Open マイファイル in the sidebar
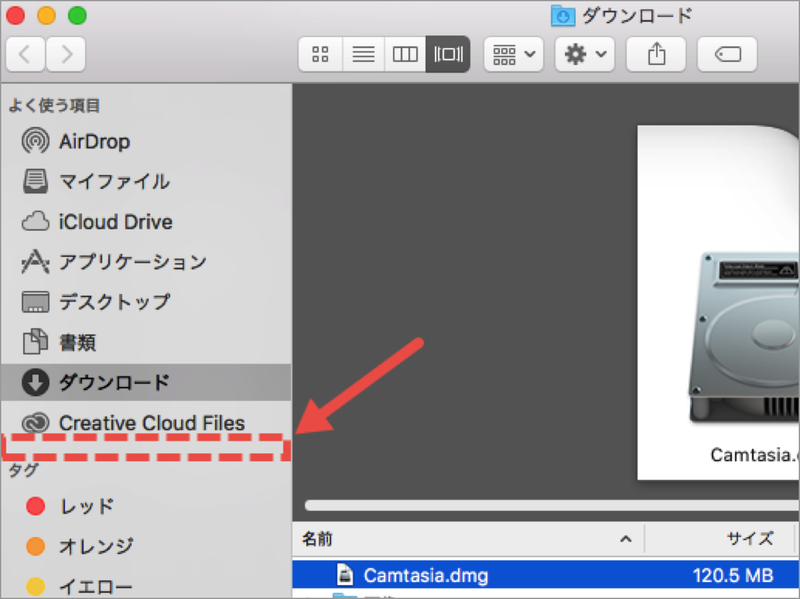Viewport: 800px width, 599px height. pyautogui.click(x=146, y=182)
